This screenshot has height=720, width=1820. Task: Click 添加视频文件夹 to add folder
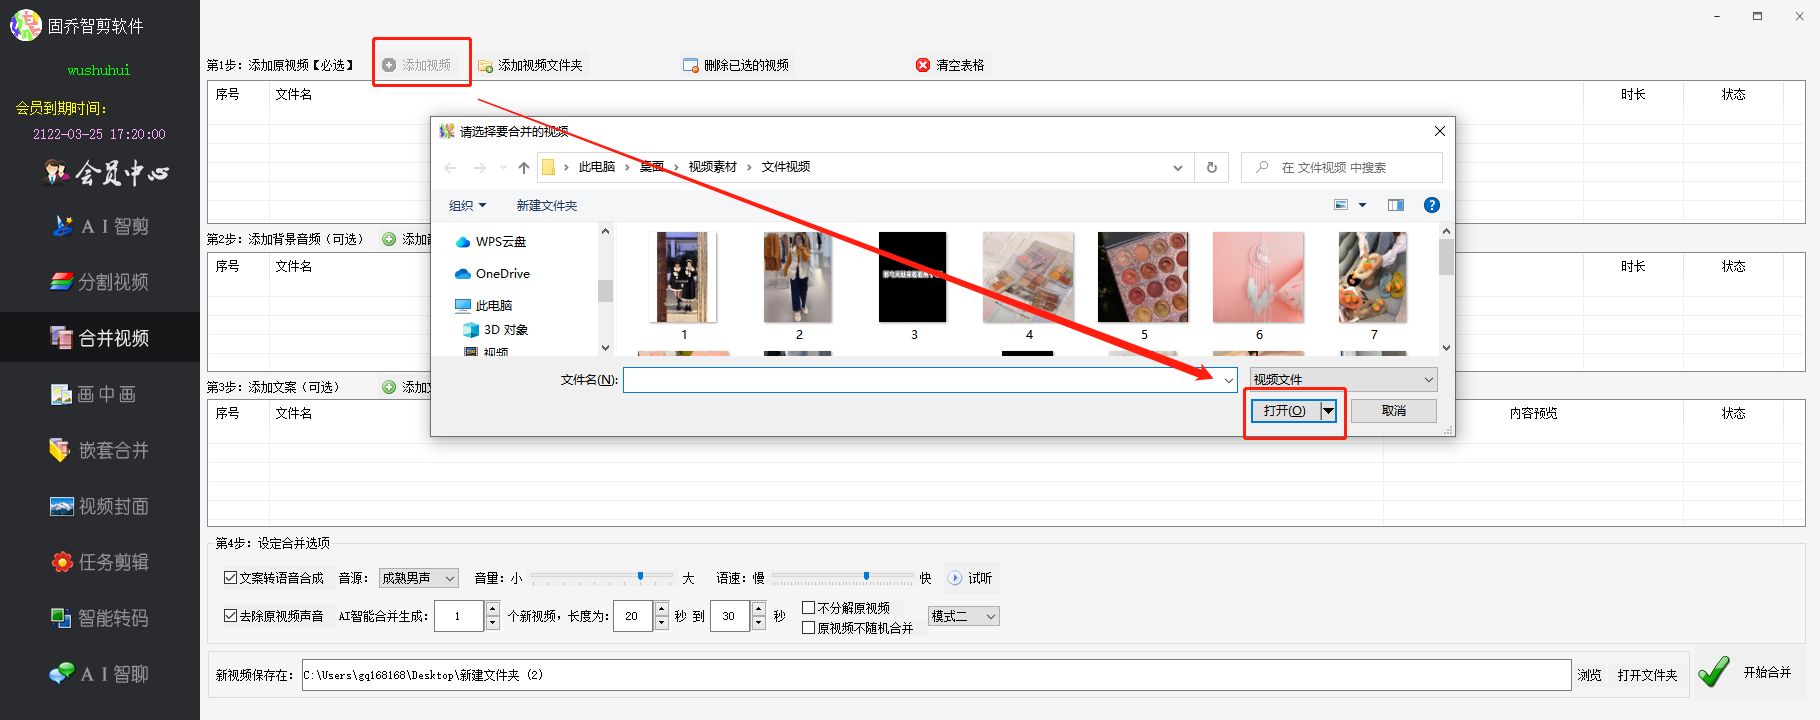click(x=530, y=65)
